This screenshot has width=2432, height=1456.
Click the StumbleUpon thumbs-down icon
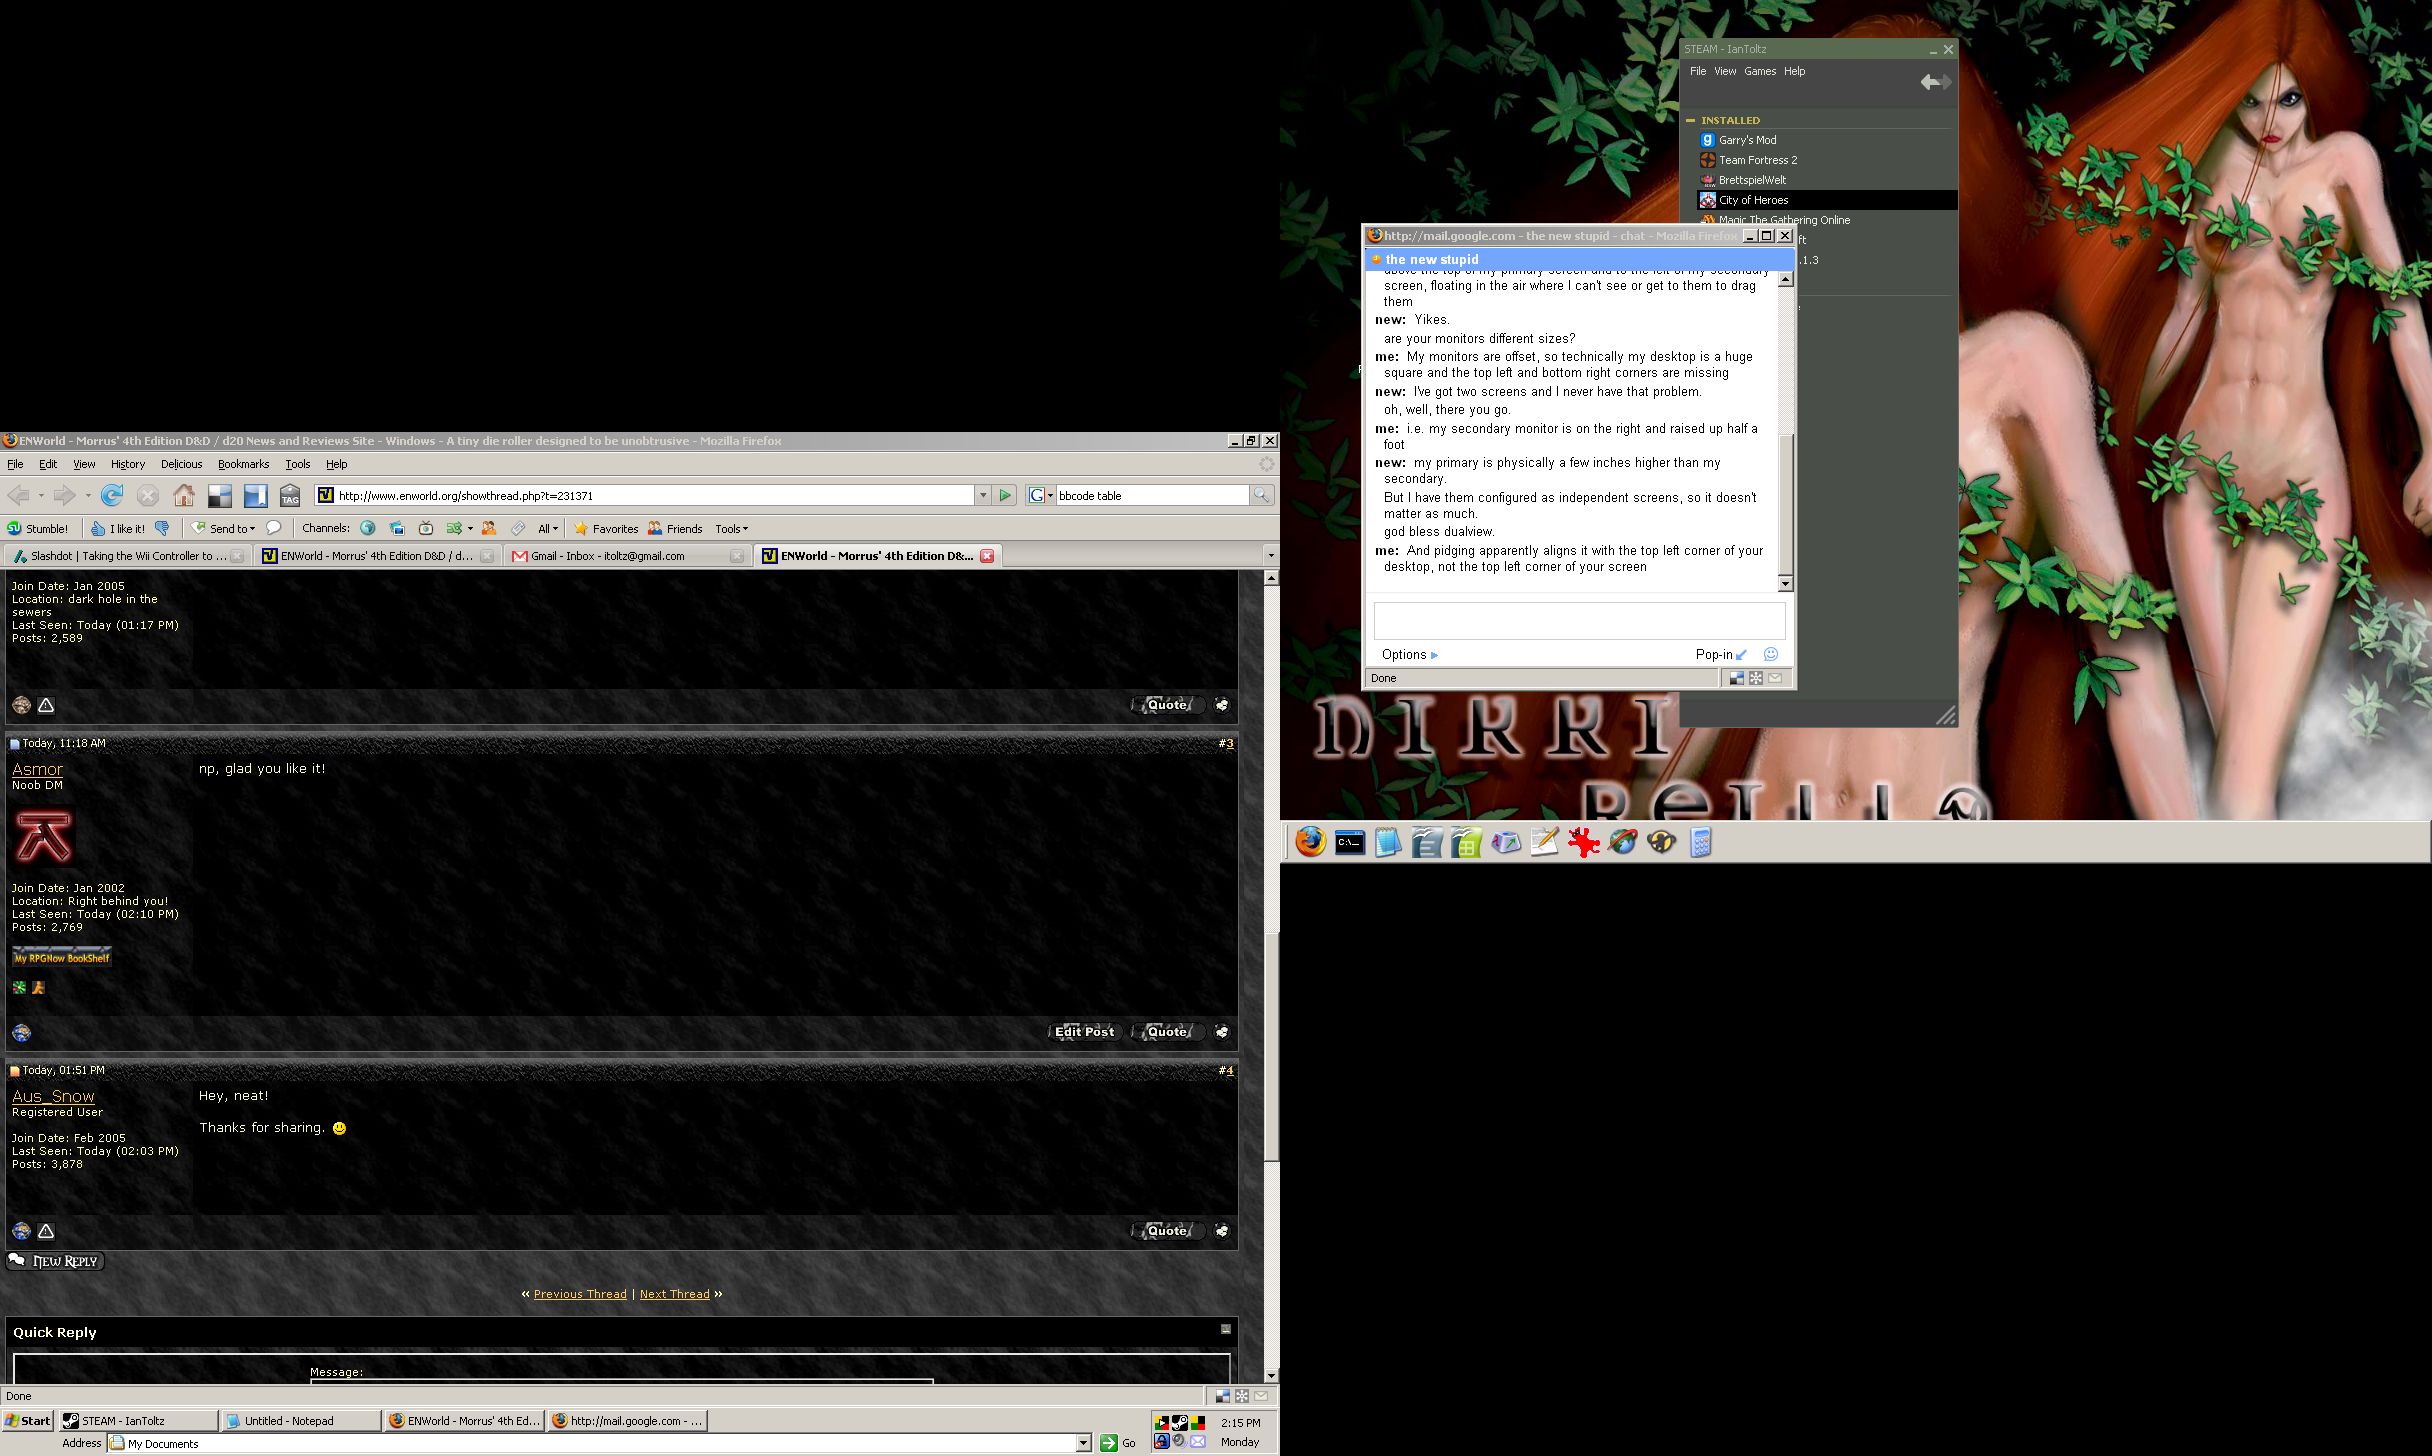point(162,528)
